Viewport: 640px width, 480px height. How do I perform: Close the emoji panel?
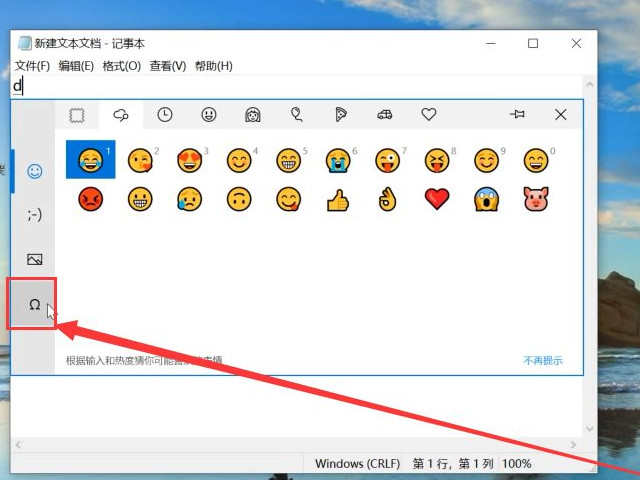[561, 115]
